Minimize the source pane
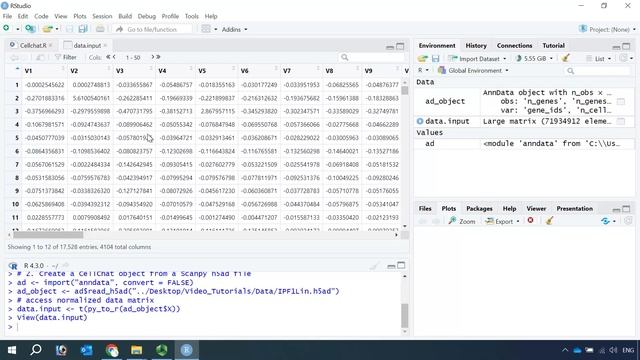 pyautogui.click(x=390, y=47)
